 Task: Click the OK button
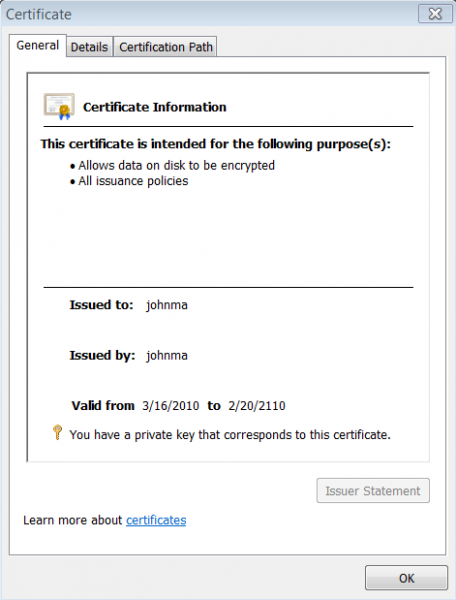point(406,578)
